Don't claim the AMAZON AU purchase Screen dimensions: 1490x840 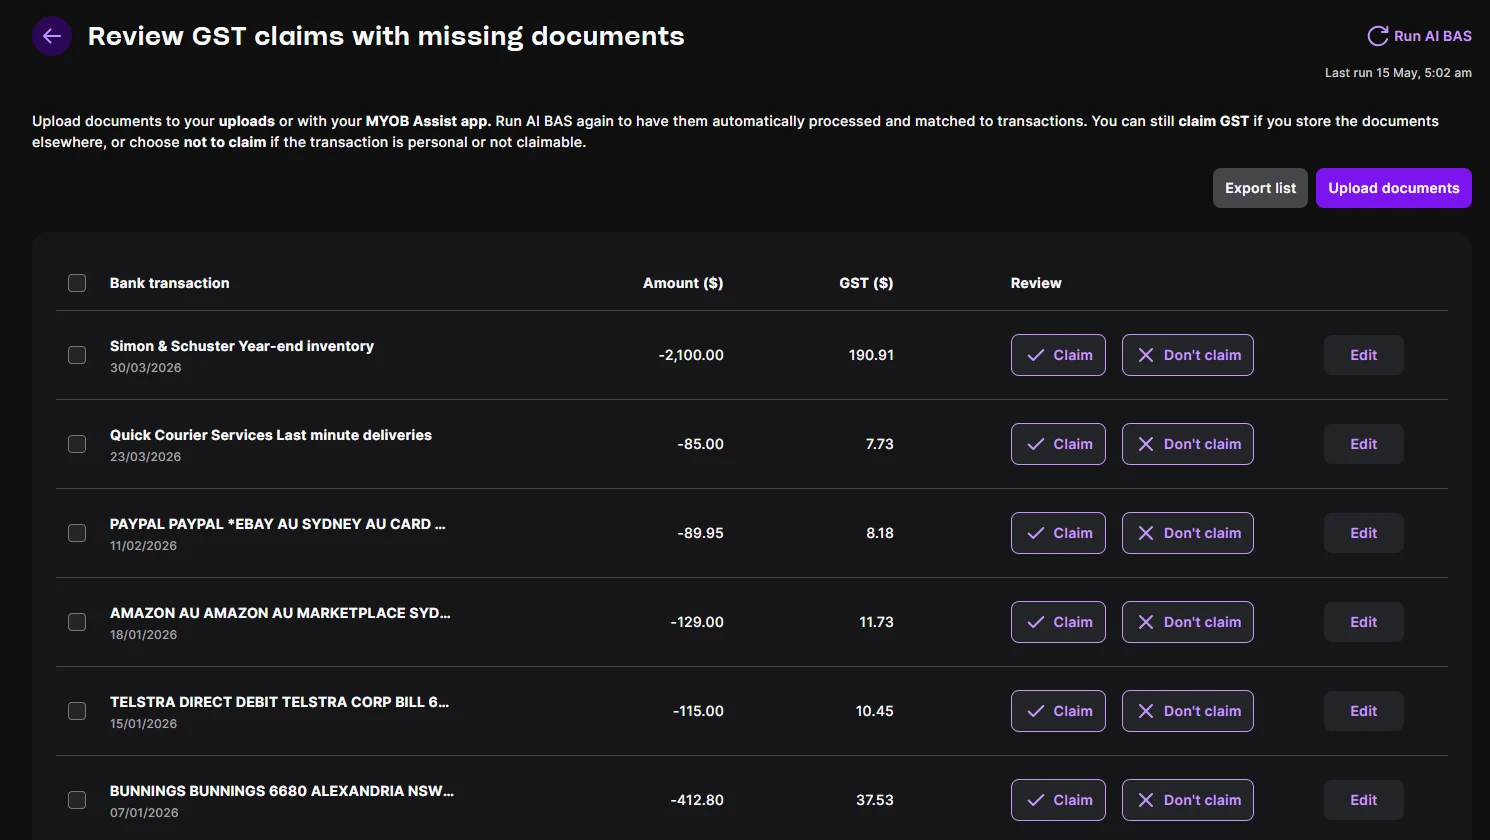pyautogui.click(x=1188, y=622)
